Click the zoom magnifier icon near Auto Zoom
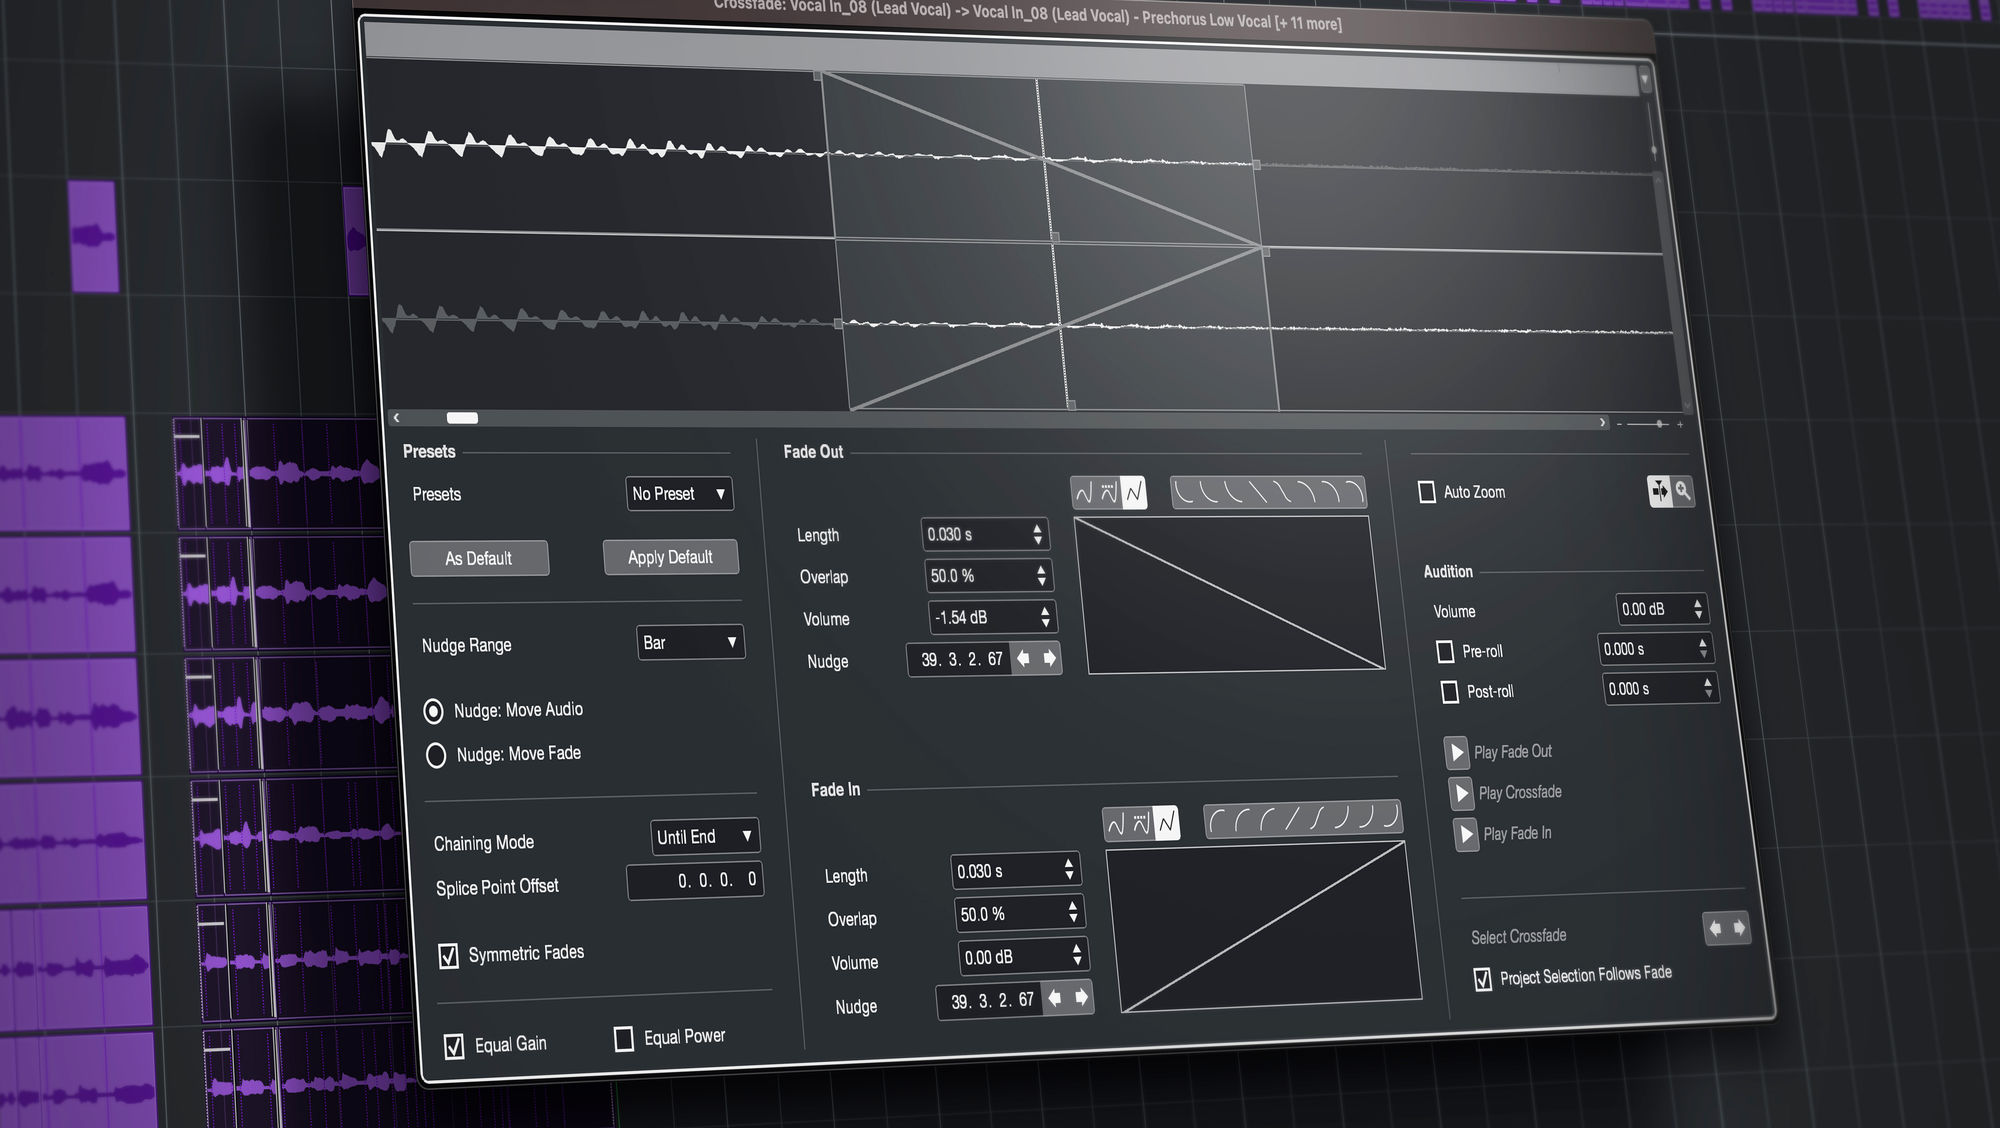This screenshot has height=1128, width=2000. [x=1683, y=491]
